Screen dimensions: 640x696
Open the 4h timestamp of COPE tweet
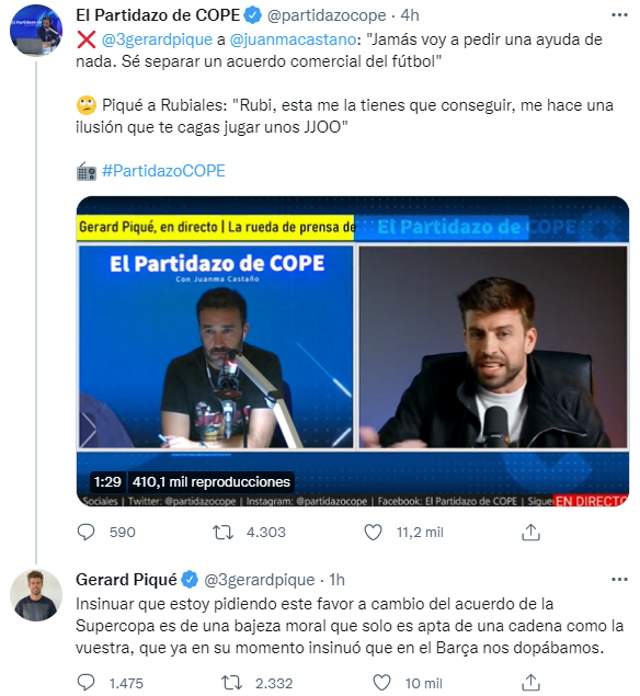[x=410, y=16]
